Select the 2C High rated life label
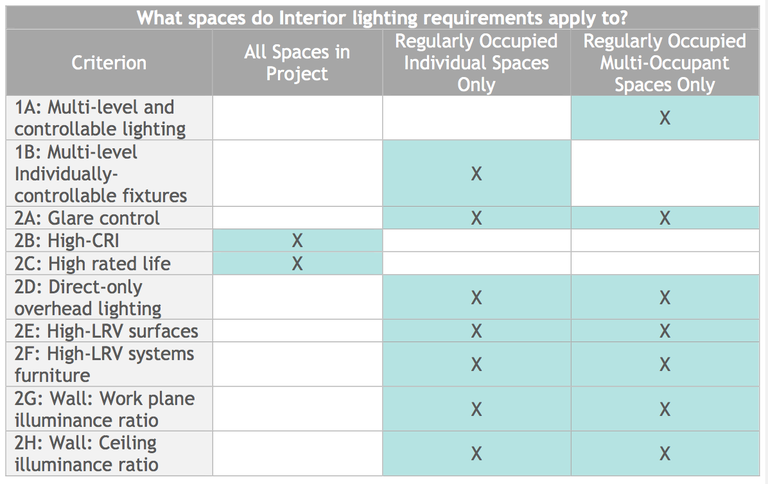This screenshot has width=768, height=484. tap(92, 264)
